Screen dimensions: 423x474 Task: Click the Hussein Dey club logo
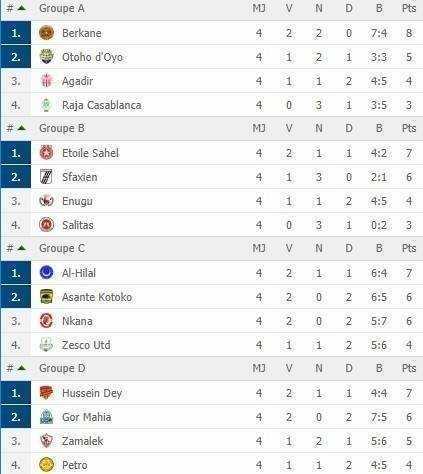coord(46,393)
